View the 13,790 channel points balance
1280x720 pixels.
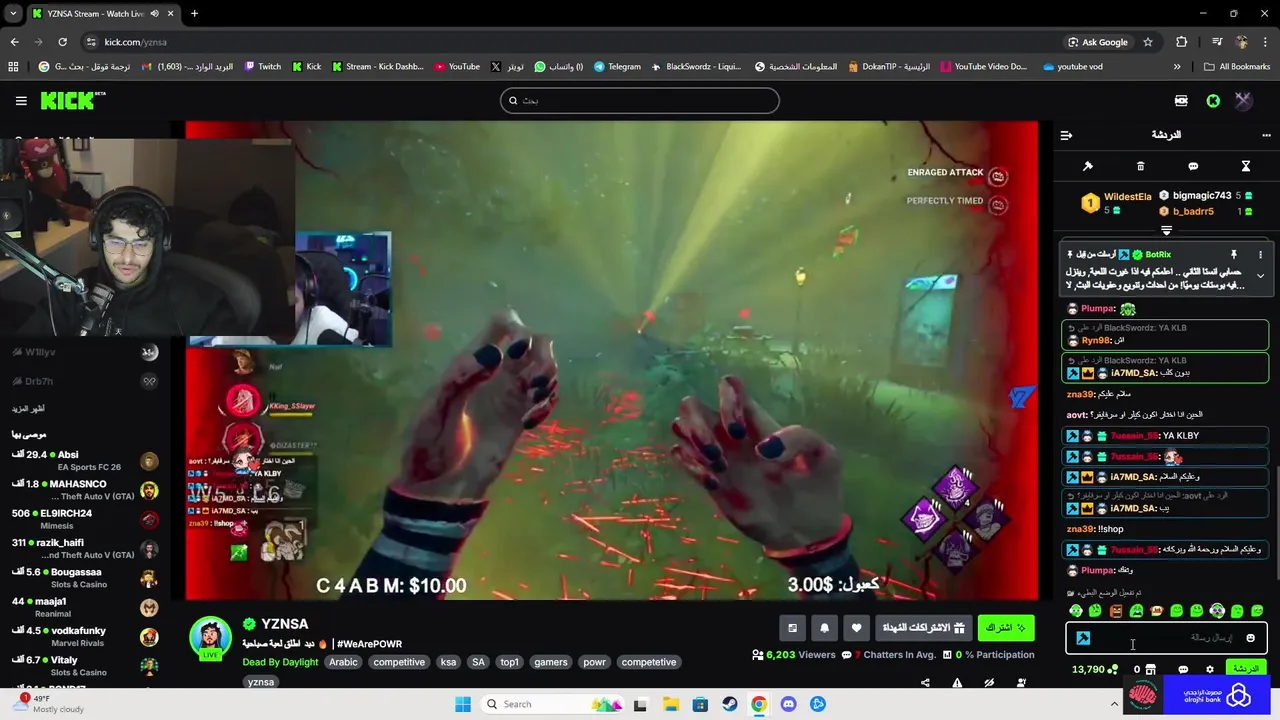[x=1094, y=670]
